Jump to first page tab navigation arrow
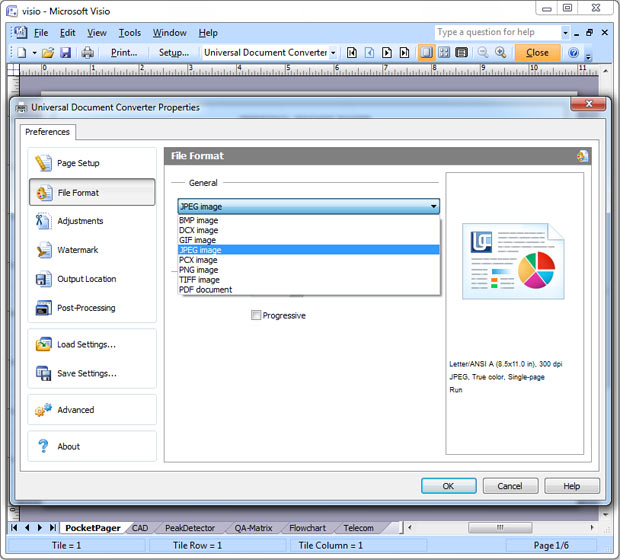620x560 pixels. 14,528
